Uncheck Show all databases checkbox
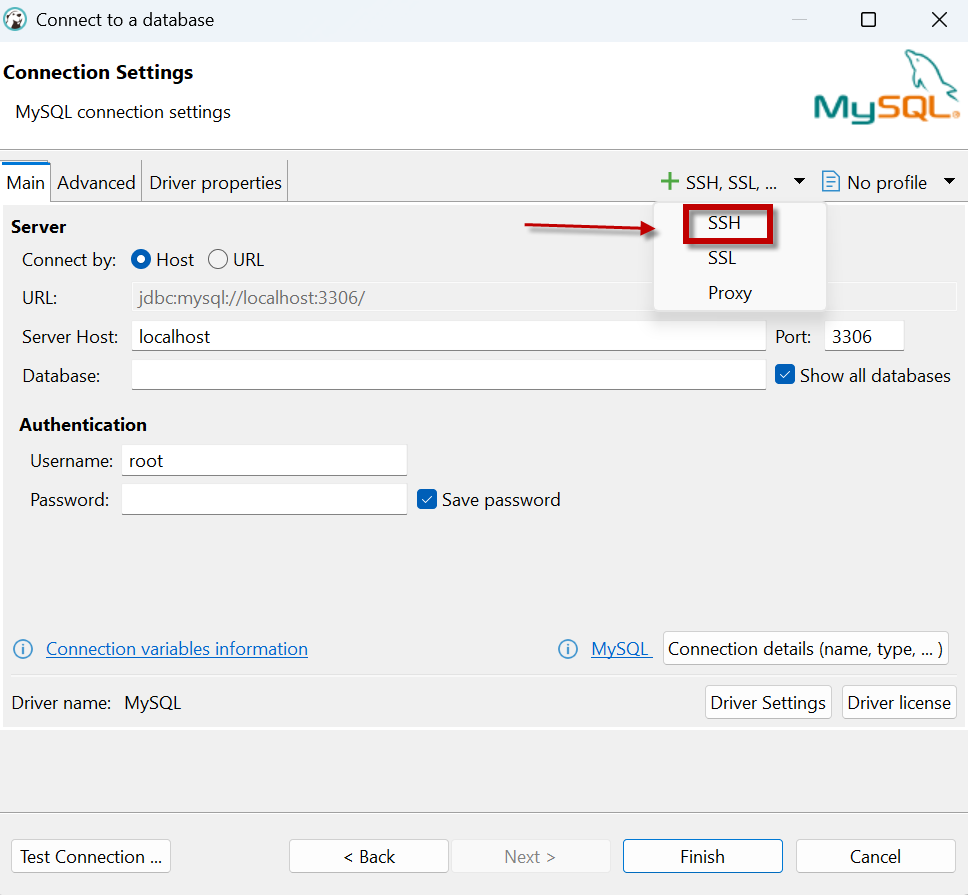Screen dimensions: 968x895 pos(785,375)
